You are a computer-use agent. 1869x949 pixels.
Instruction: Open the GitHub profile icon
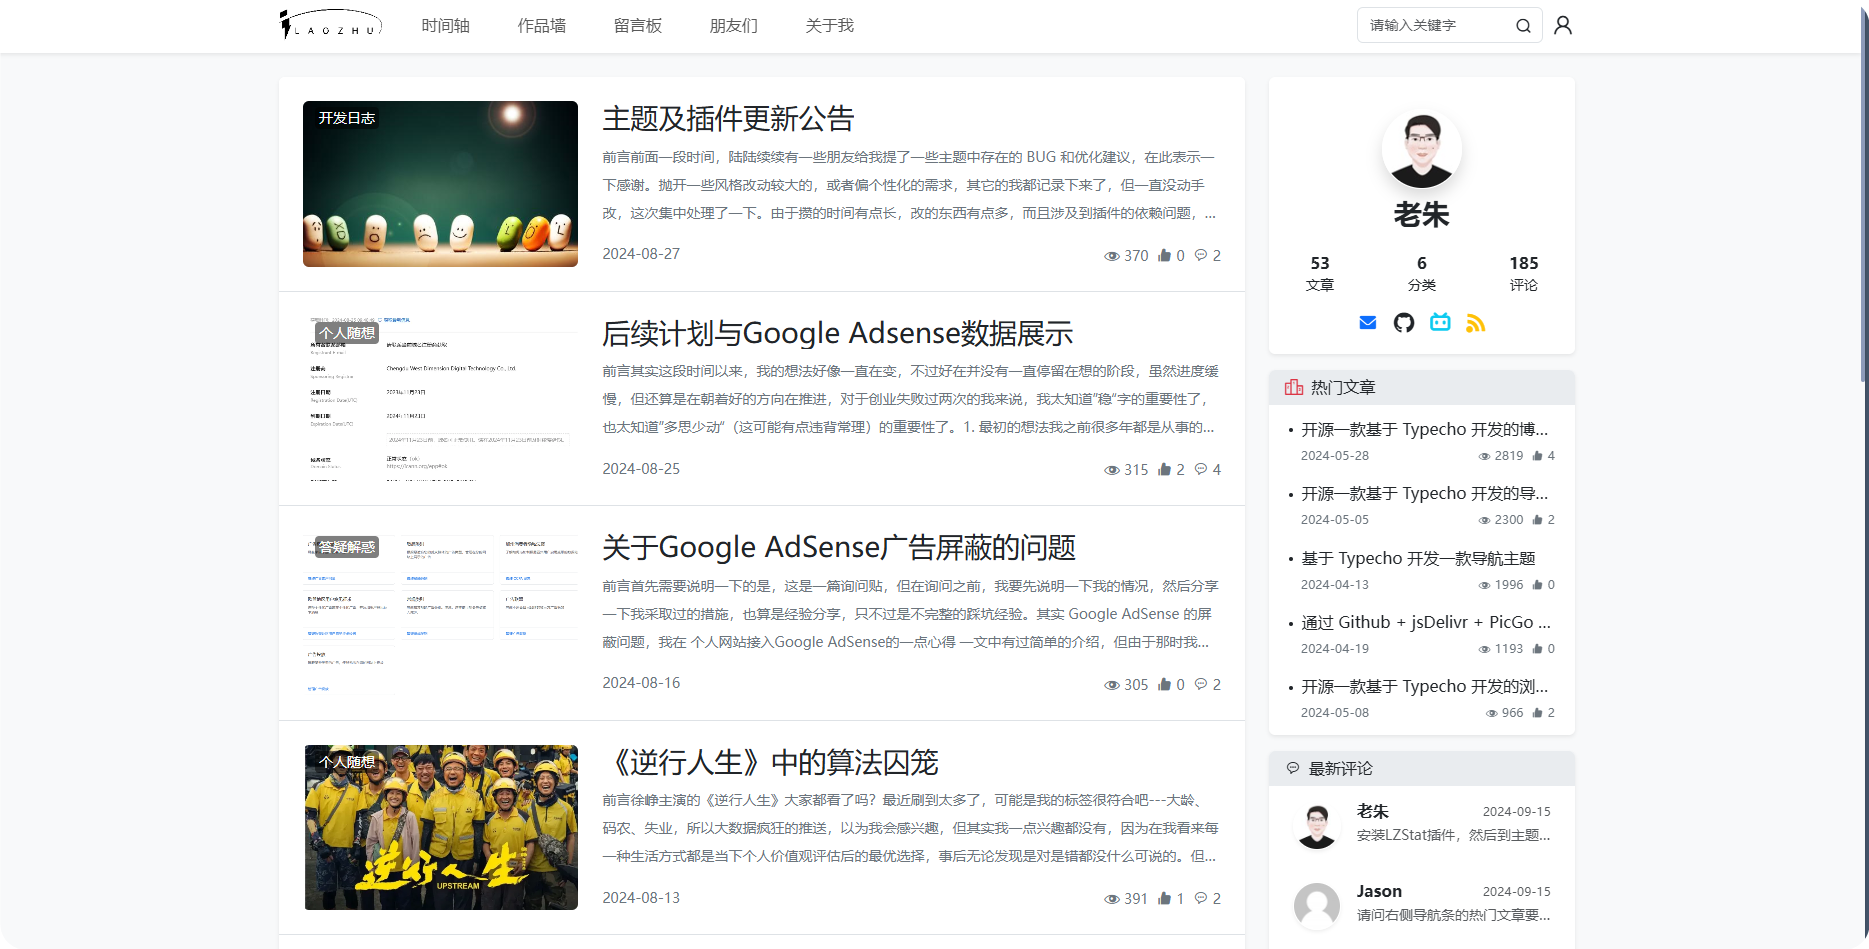click(x=1404, y=323)
